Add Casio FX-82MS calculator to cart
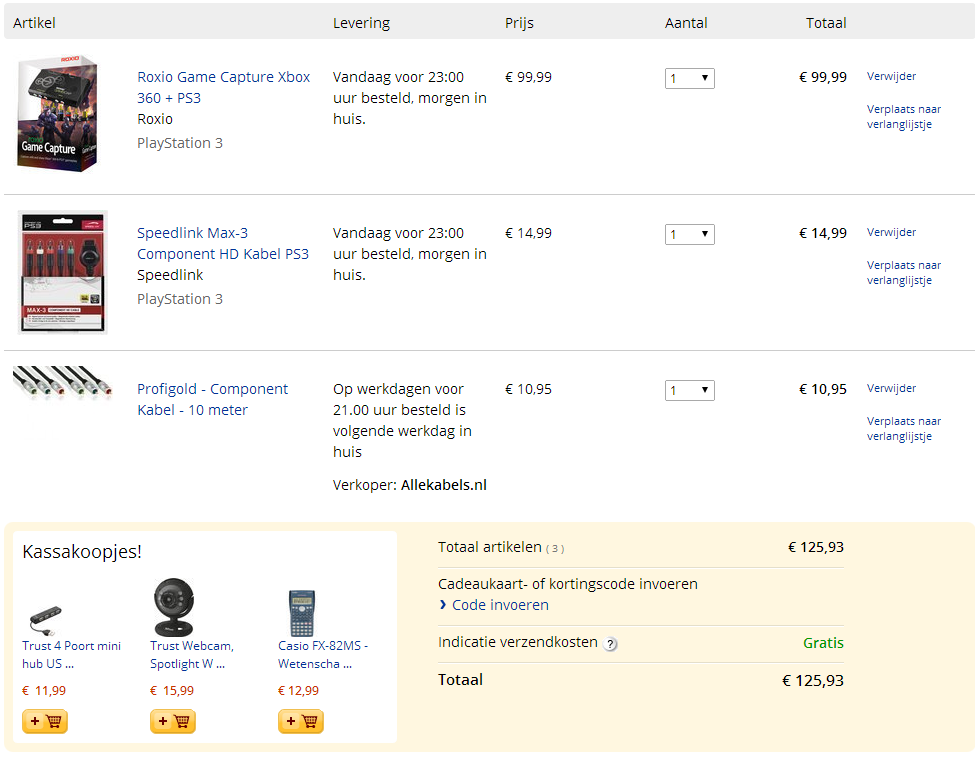 301,722
